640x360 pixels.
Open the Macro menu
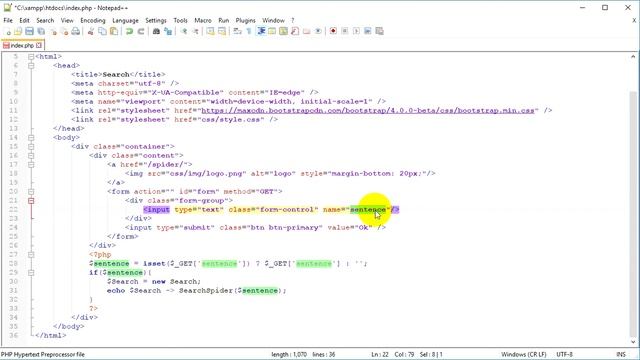pos(203,20)
